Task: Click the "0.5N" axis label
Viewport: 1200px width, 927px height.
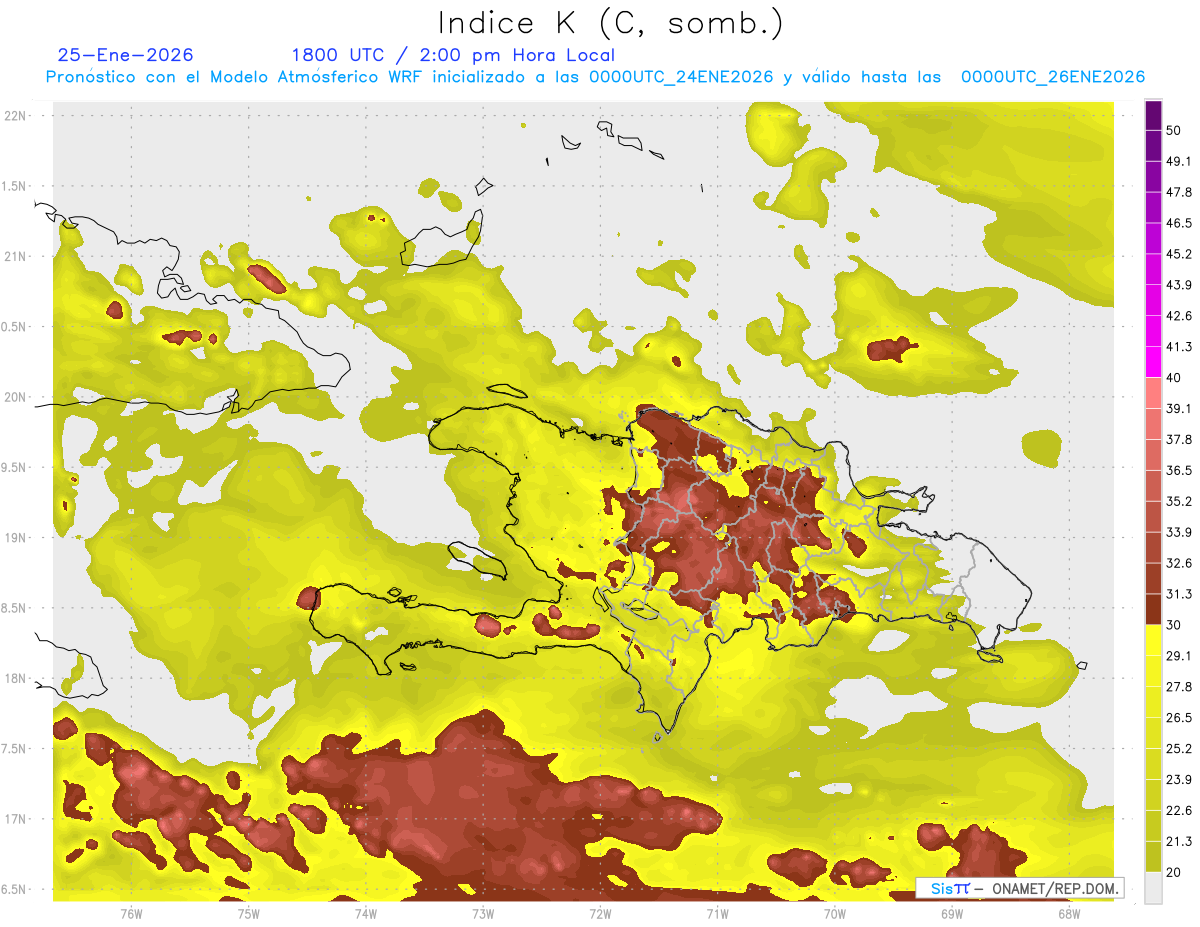Action: [14, 327]
